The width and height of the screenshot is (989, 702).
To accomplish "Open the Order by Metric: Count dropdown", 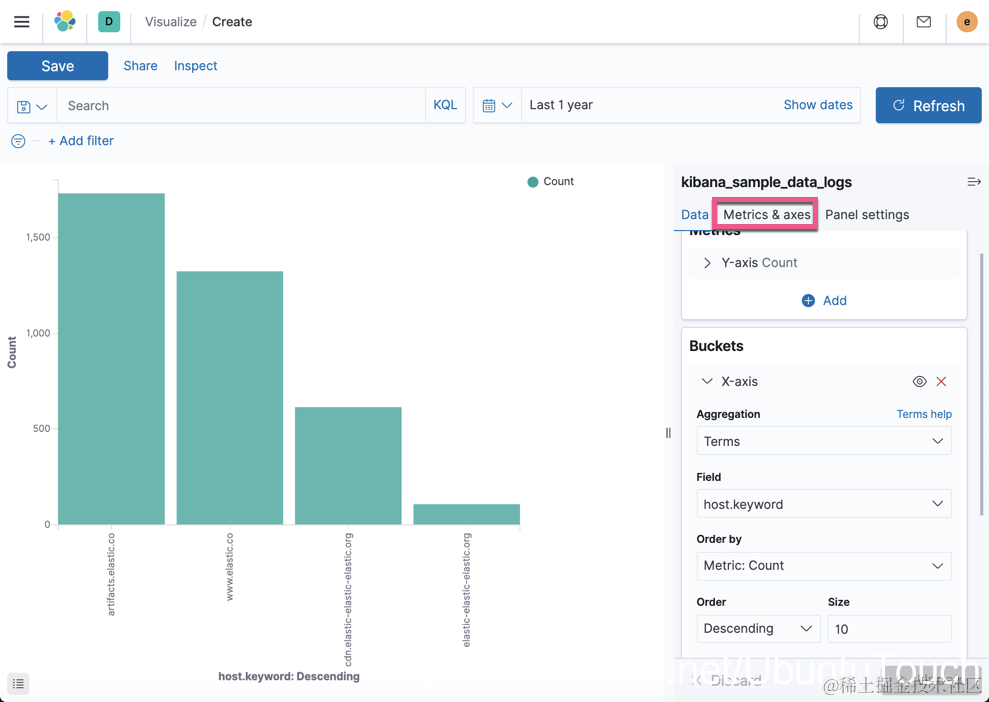I will (824, 566).
